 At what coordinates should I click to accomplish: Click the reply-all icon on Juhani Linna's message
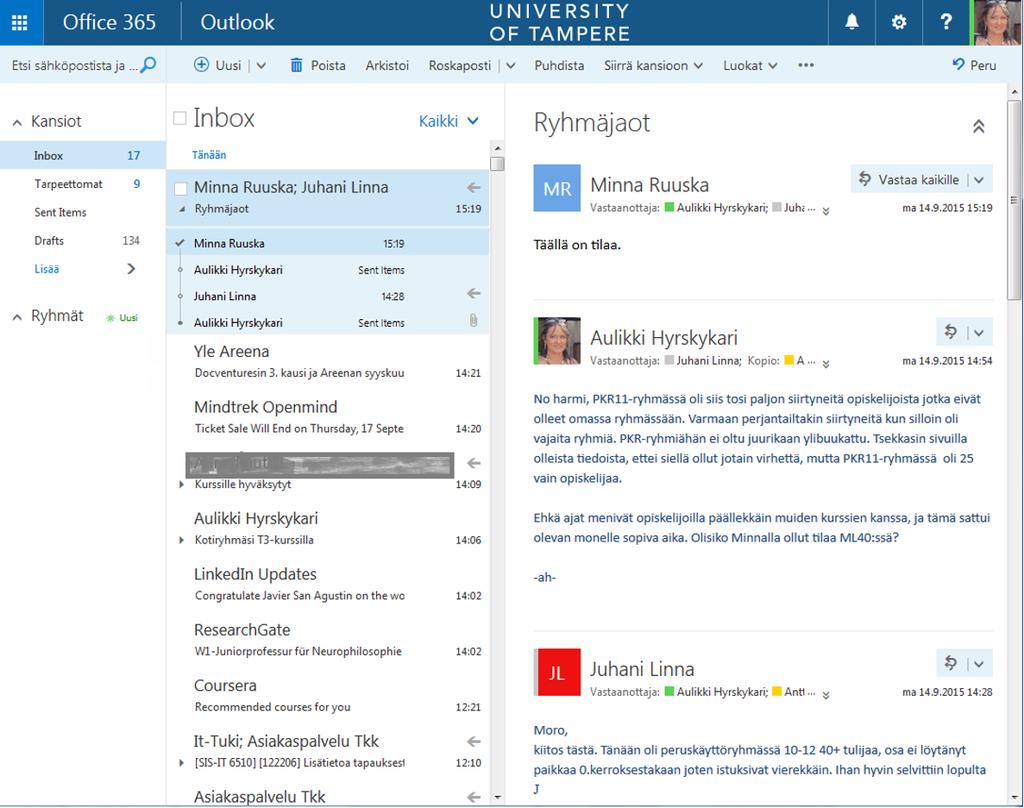point(951,663)
